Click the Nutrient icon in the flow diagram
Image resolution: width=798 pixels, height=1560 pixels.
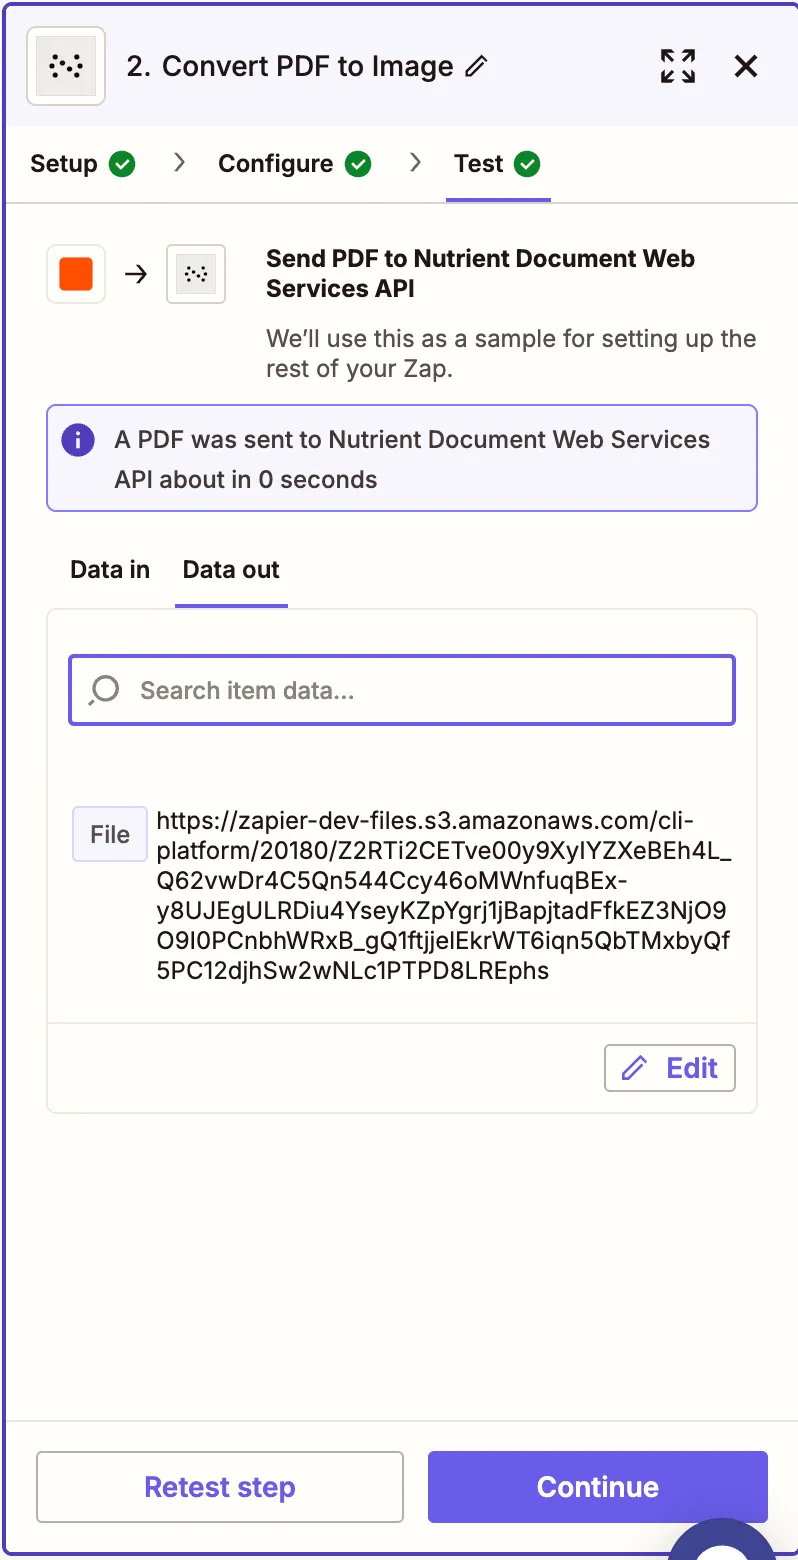pos(196,273)
